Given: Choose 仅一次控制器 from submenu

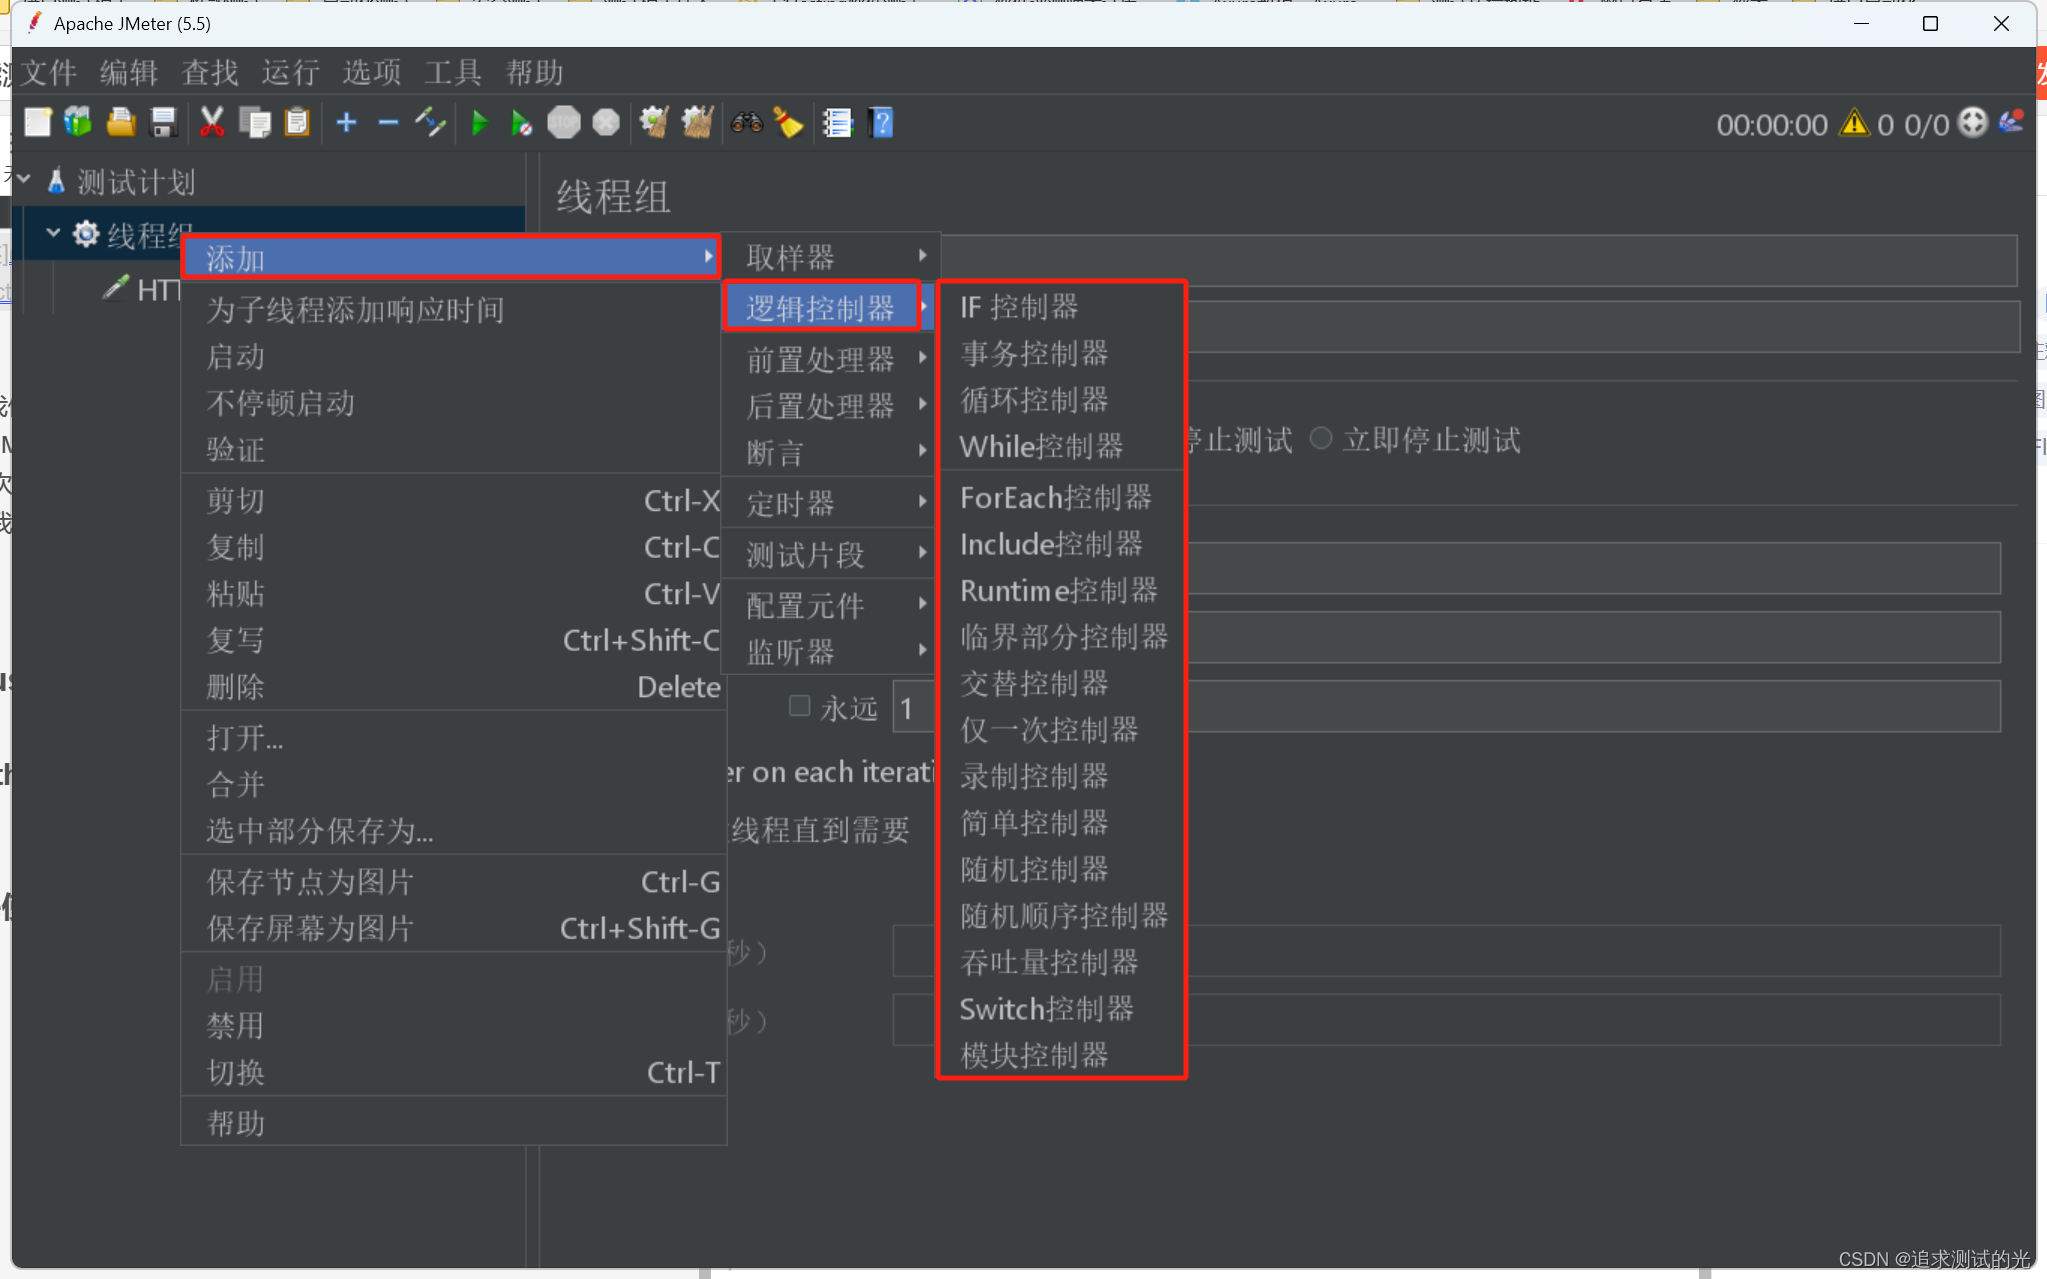Looking at the screenshot, I should [1061, 730].
